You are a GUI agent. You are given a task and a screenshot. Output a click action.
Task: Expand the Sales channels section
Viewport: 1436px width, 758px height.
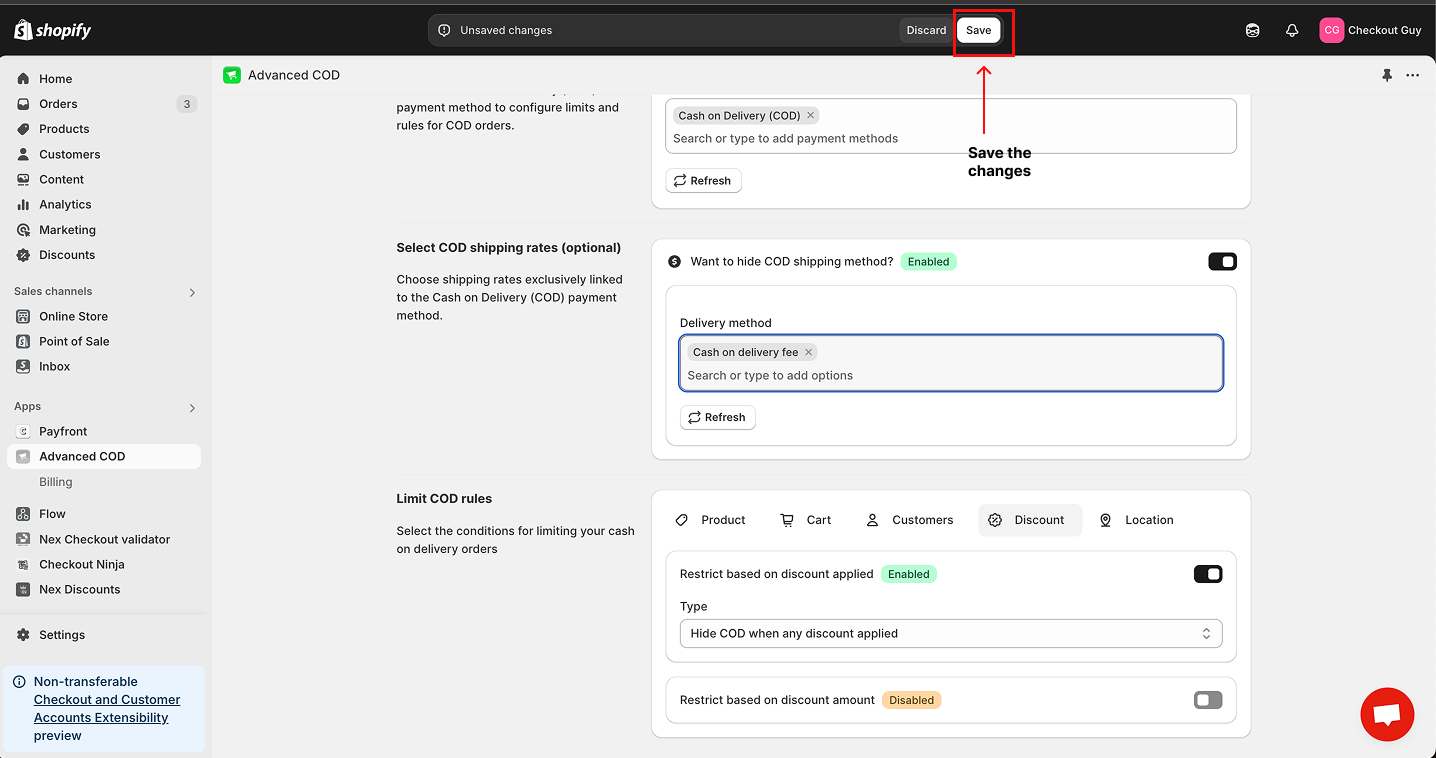192,292
